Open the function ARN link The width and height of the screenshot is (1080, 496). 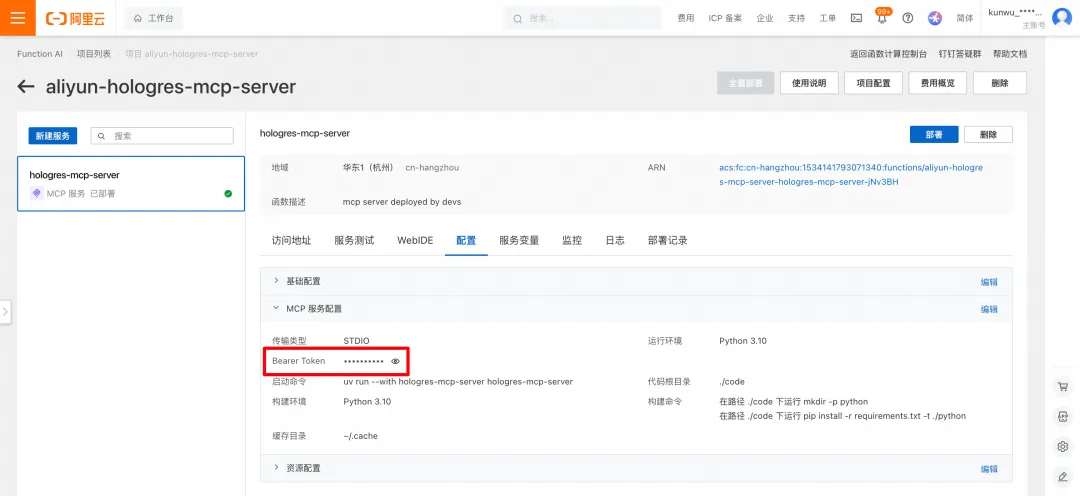pos(851,175)
